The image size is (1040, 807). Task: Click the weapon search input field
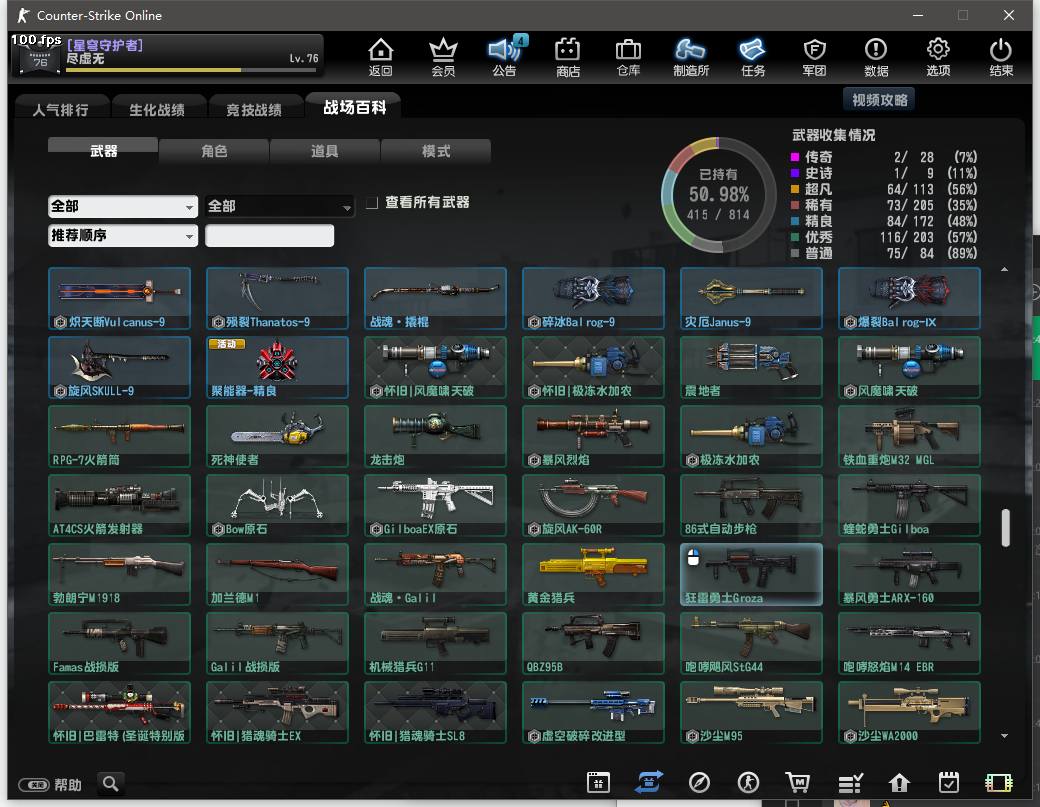click(x=269, y=235)
